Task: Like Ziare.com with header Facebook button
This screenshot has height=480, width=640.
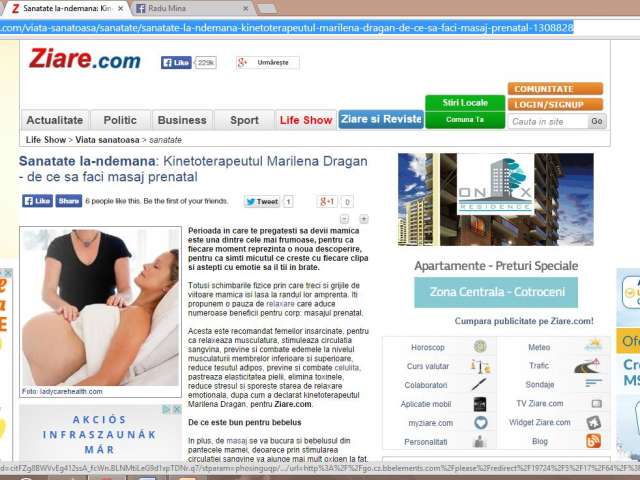Action: tap(176, 62)
